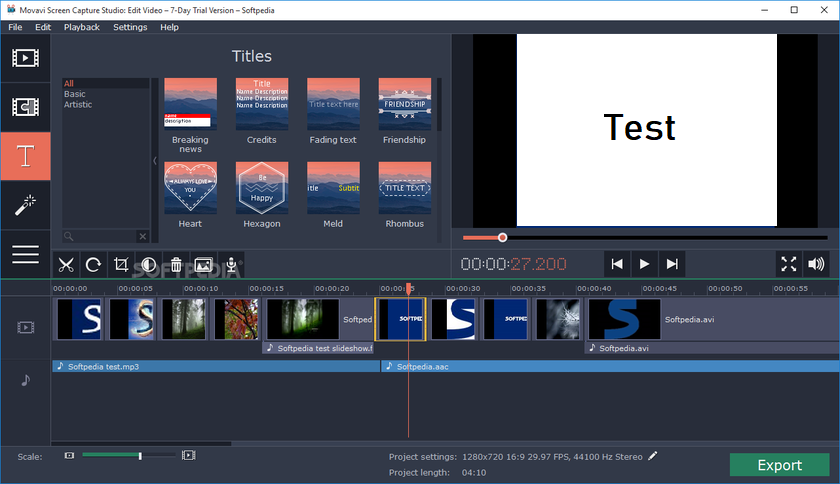Click Record audio microphone icon
This screenshot has width=840, height=484.
(x=231, y=265)
